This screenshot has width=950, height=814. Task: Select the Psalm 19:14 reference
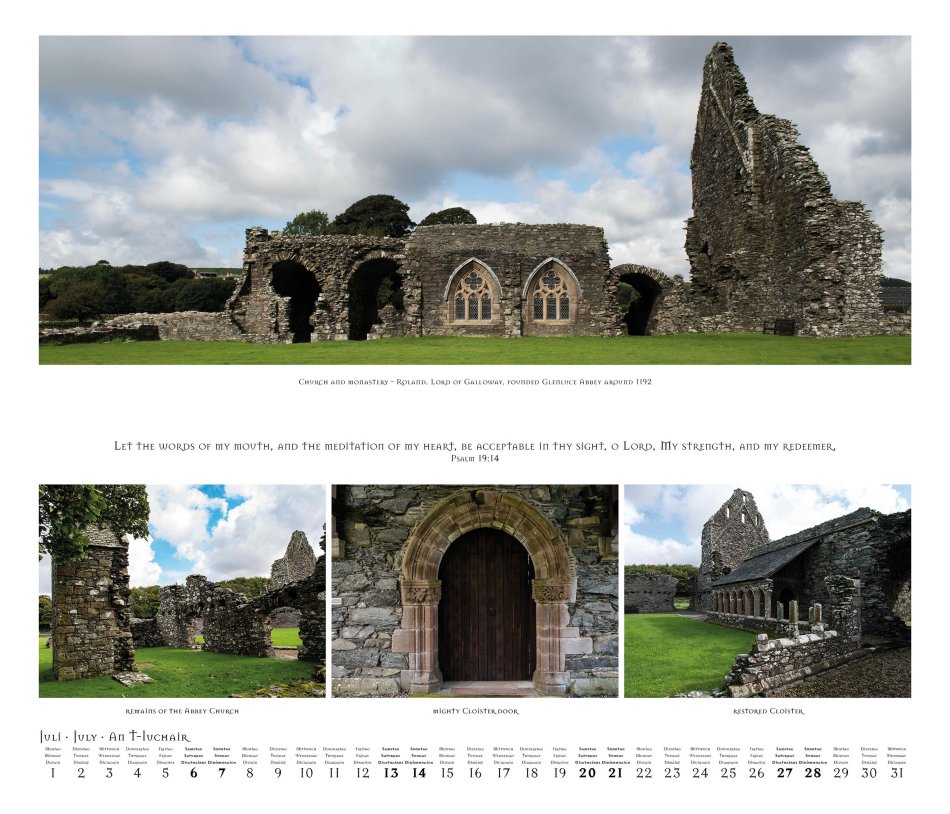click(474, 458)
